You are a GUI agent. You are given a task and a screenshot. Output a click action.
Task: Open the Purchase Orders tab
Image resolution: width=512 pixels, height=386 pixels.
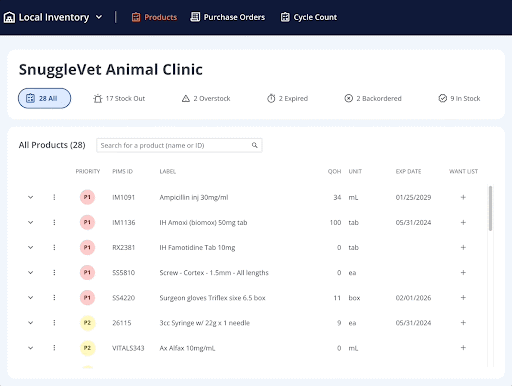[x=228, y=17]
